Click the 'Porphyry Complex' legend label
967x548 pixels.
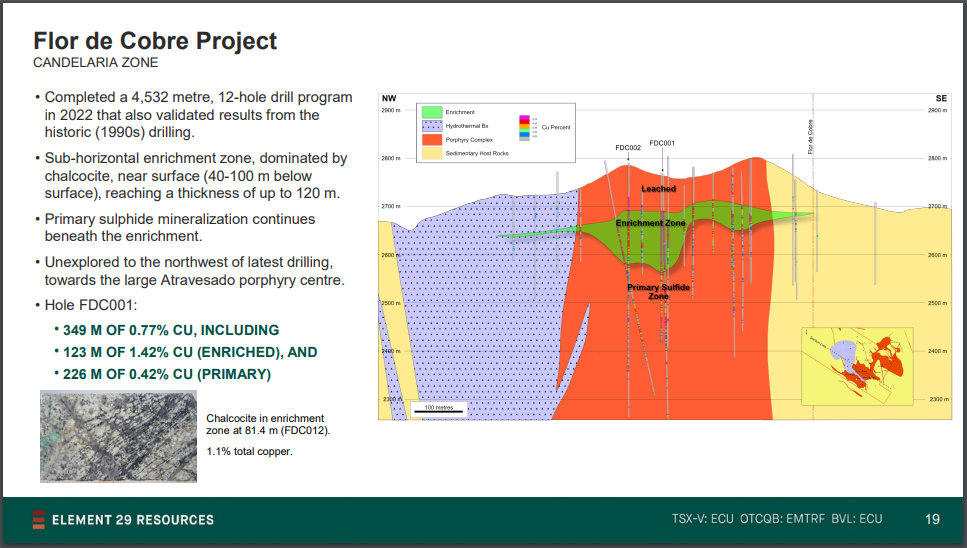[469, 140]
